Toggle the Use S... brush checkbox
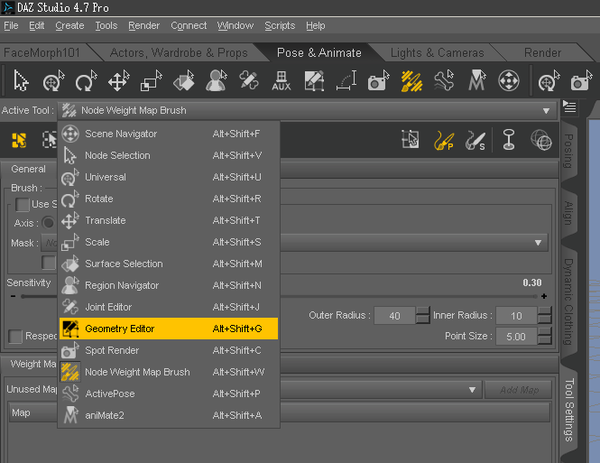 (22, 204)
